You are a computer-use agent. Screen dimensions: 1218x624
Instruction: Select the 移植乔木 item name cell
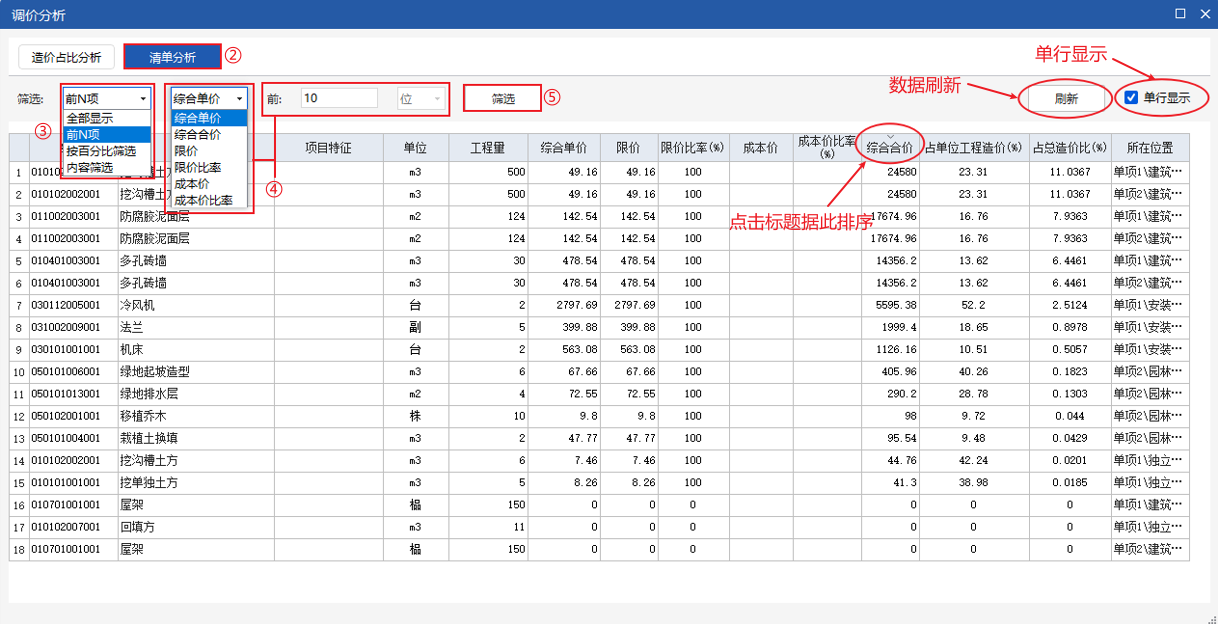point(195,416)
